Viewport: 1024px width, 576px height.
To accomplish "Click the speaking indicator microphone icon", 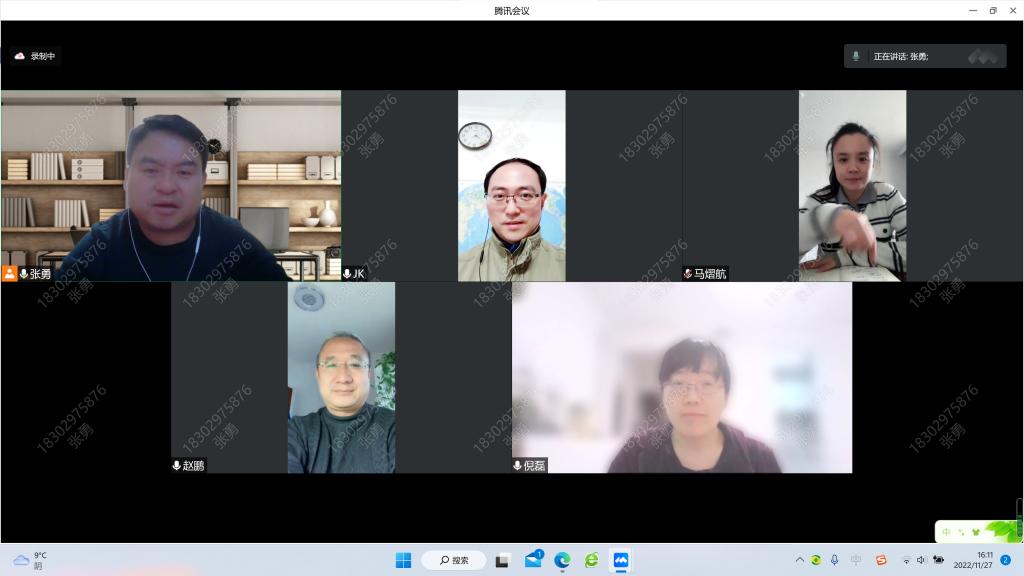I will point(856,56).
